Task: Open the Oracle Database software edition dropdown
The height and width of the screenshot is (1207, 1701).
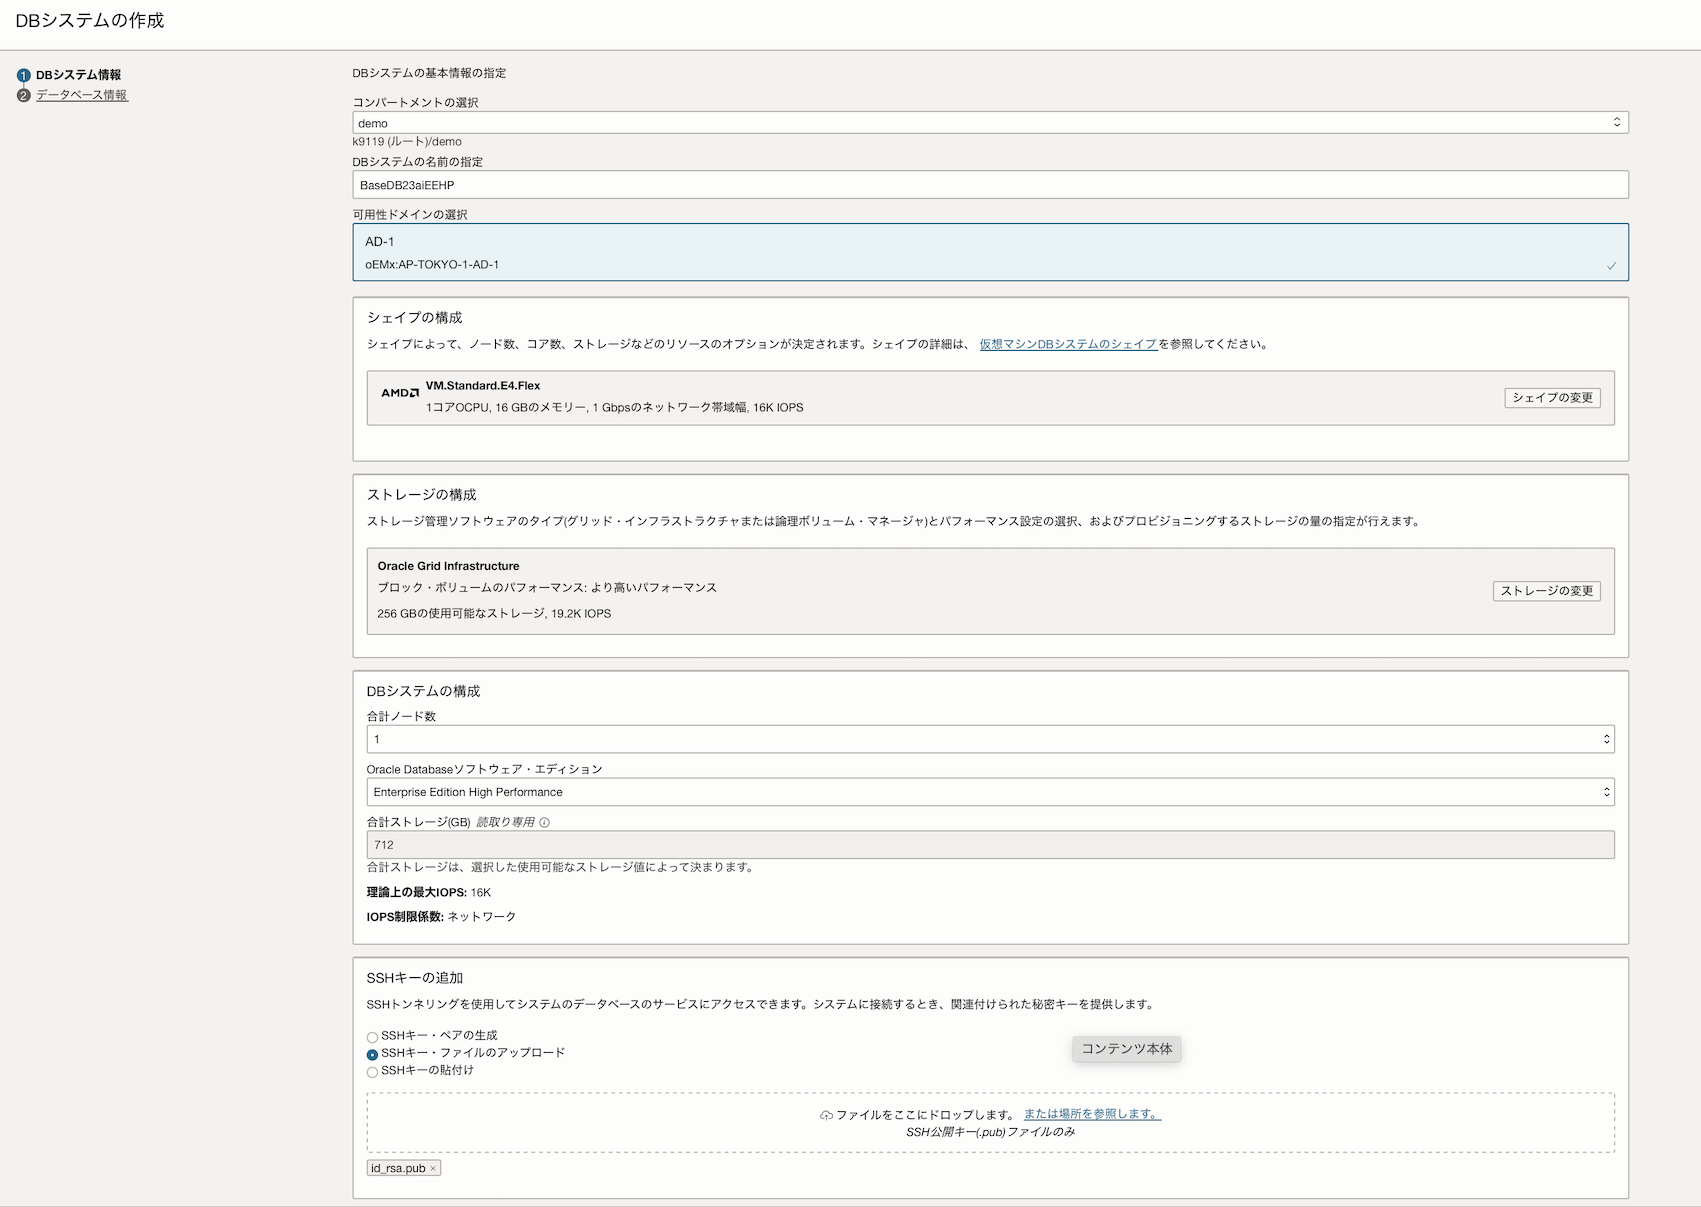Action: coord(990,792)
